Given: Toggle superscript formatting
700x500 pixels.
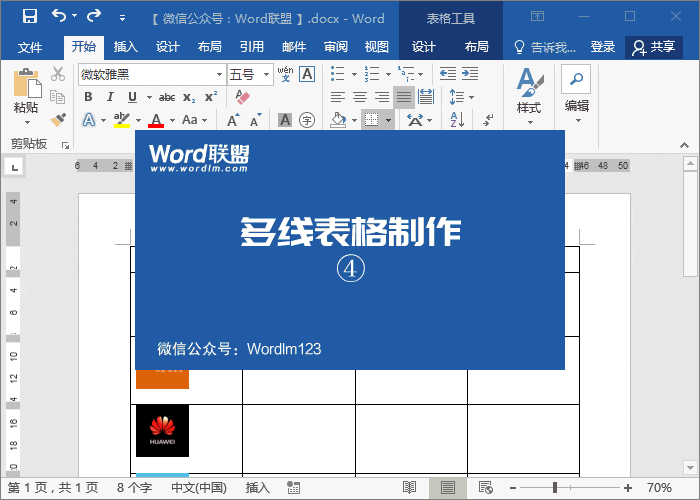Looking at the screenshot, I should point(211,97).
